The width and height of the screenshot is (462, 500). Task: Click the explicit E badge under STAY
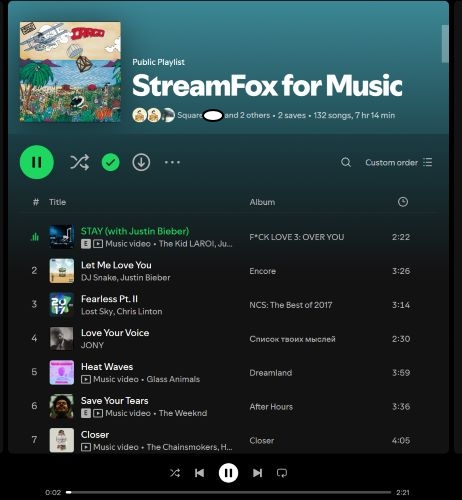click(x=86, y=244)
